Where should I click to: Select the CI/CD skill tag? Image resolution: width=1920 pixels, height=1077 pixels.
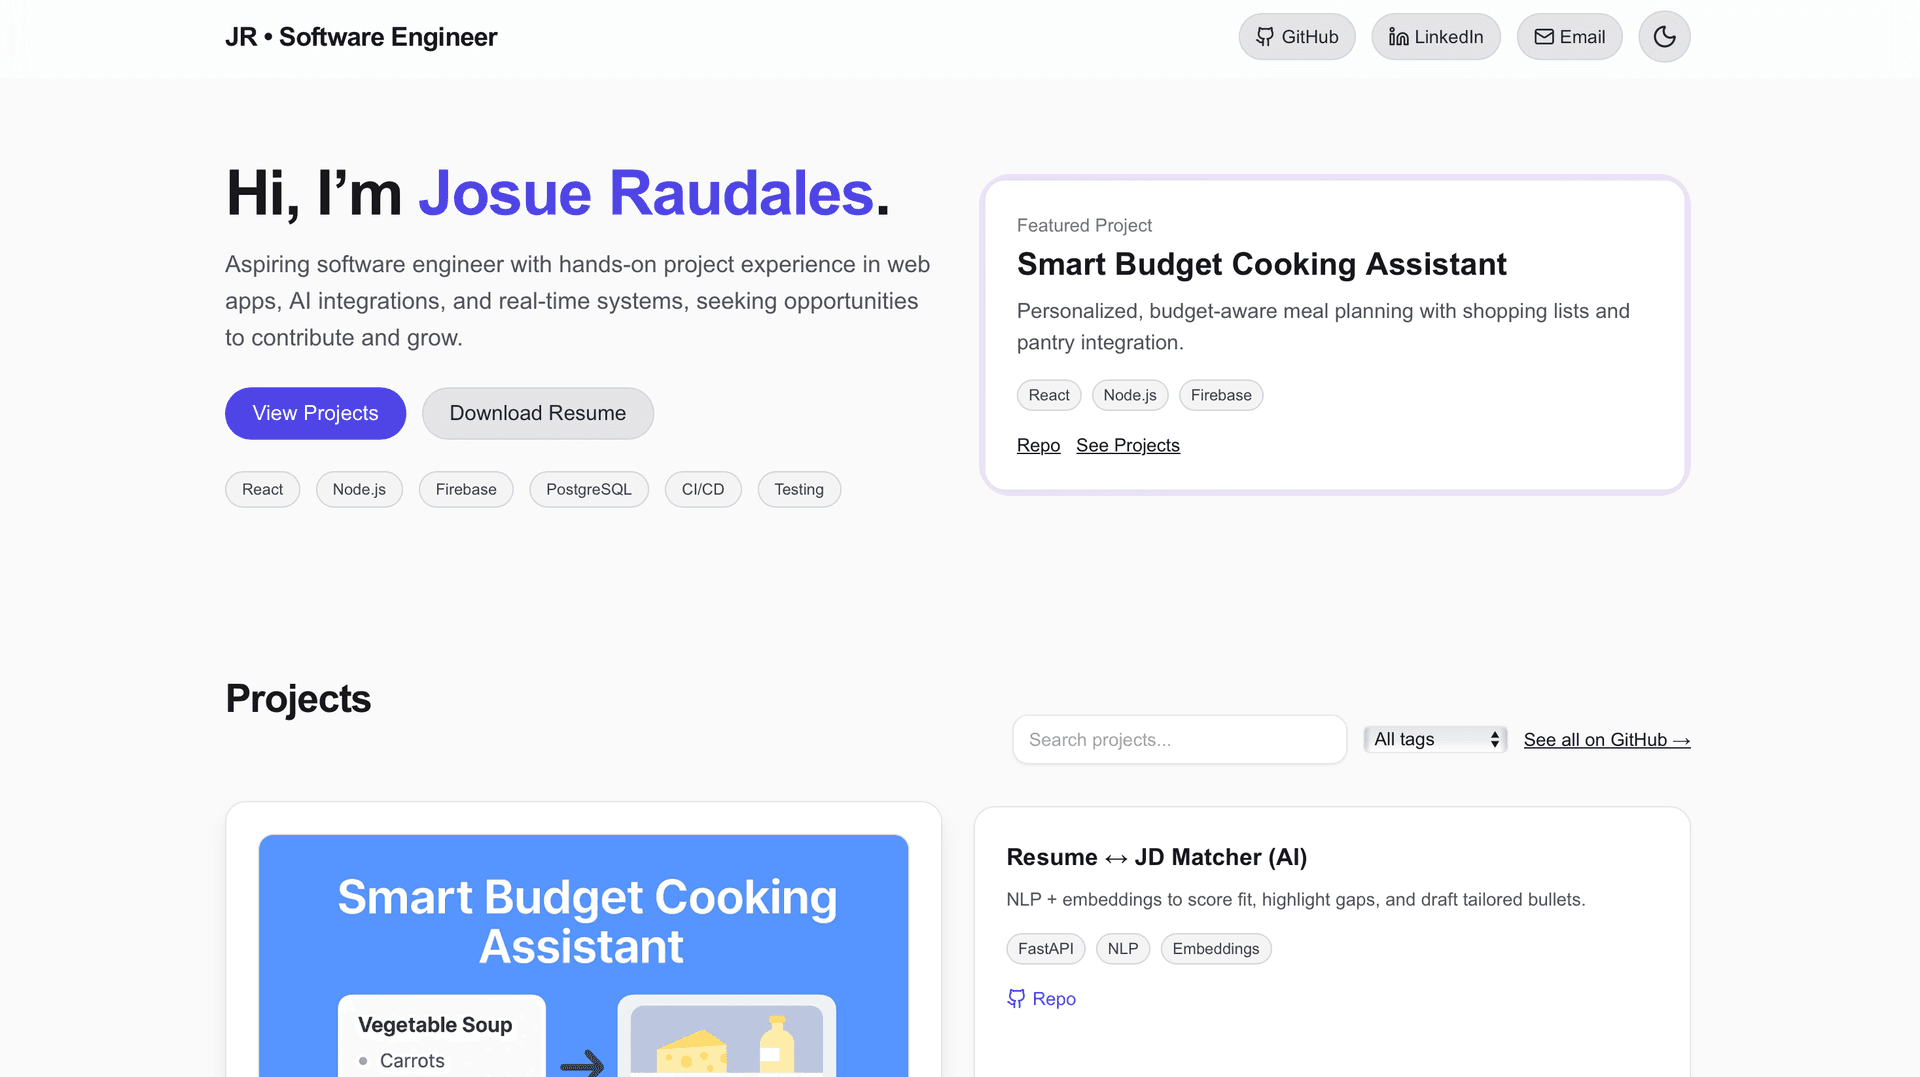[x=702, y=489]
